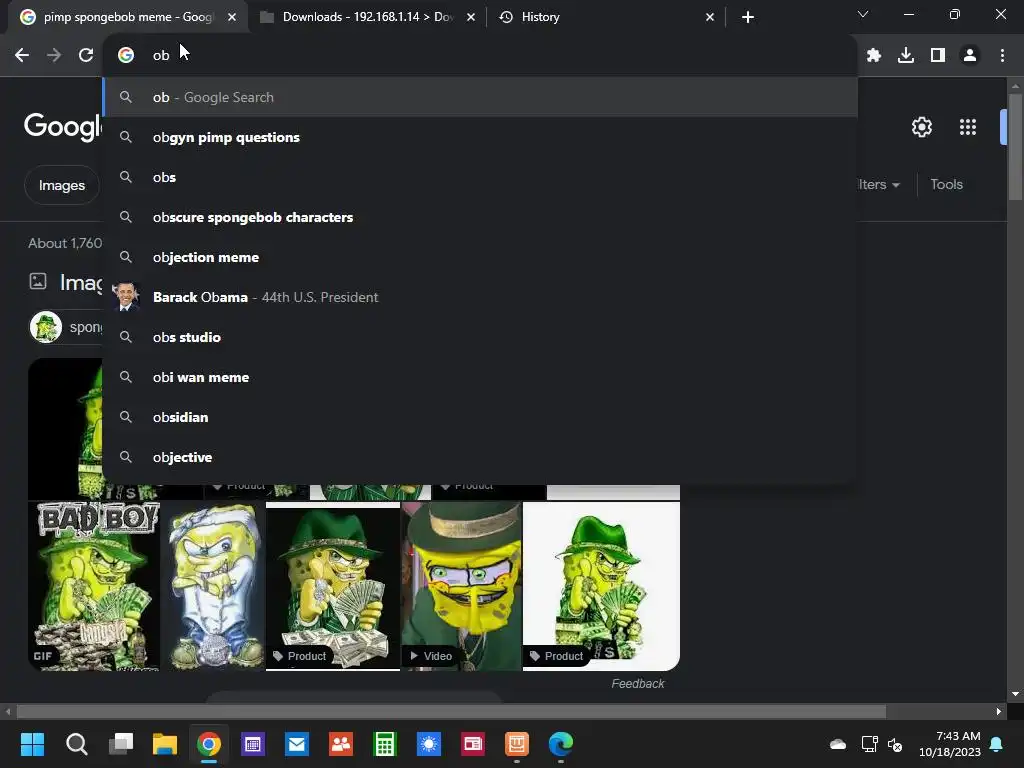Choose 'obi wan meme' suggestion
The width and height of the screenshot is (1024, 768).
pos(480,377)
